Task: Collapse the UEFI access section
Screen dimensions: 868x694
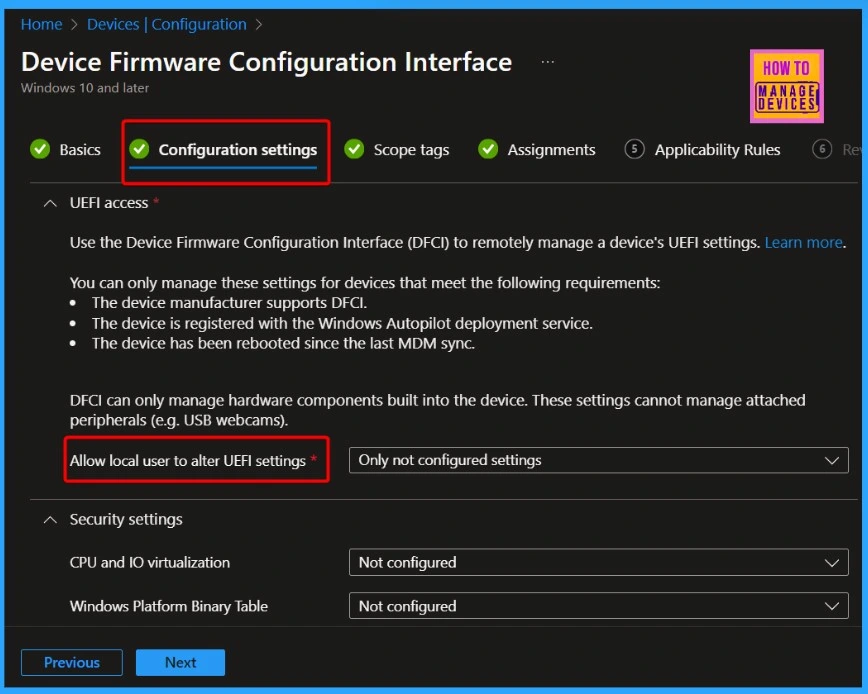Action: (50, 203)
